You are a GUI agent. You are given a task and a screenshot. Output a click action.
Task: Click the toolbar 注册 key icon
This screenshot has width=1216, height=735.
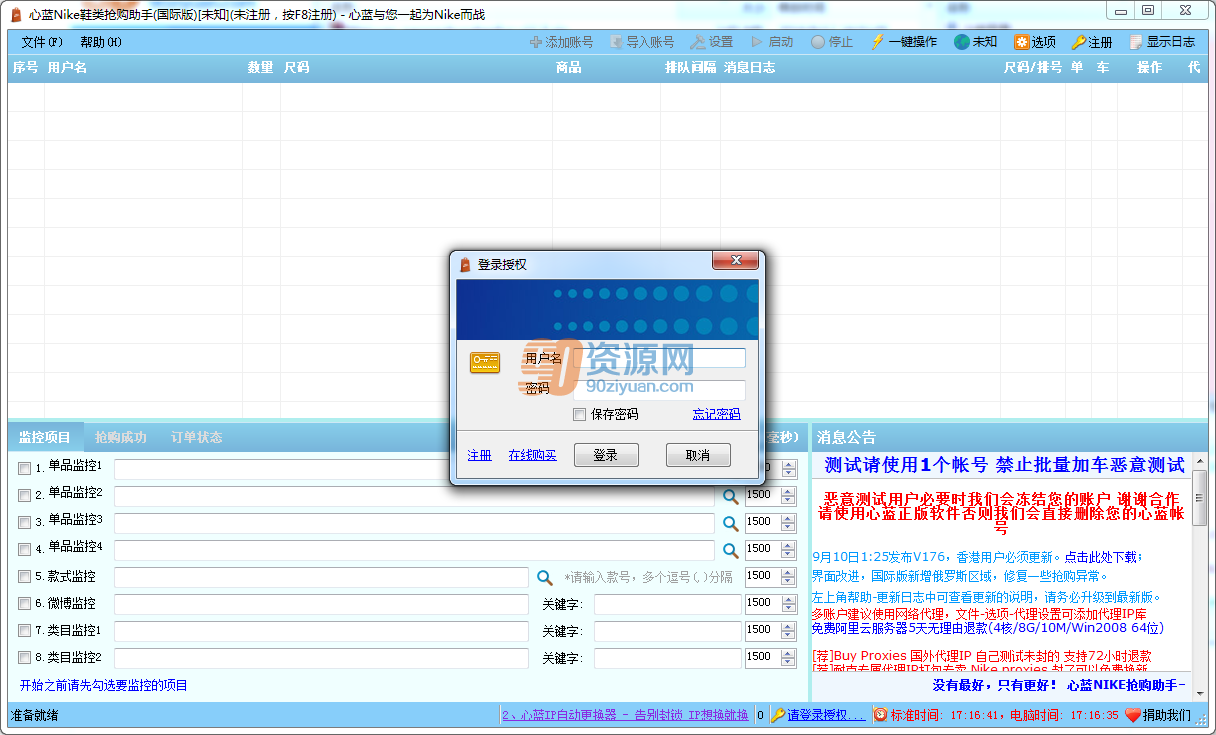(x=1078, y=42)
